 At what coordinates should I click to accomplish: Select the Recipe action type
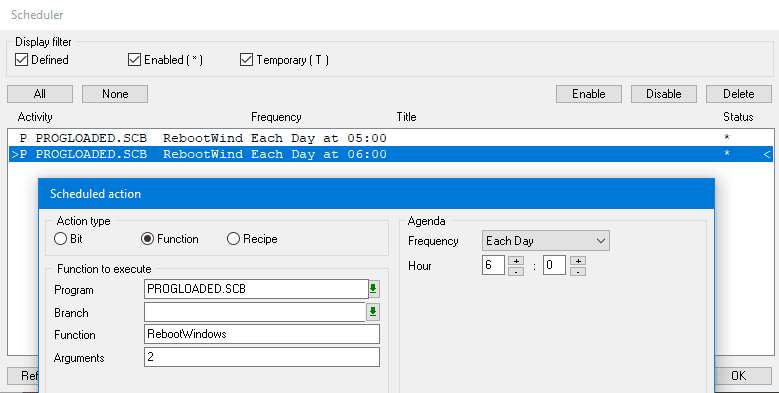(x=234, y=239)
